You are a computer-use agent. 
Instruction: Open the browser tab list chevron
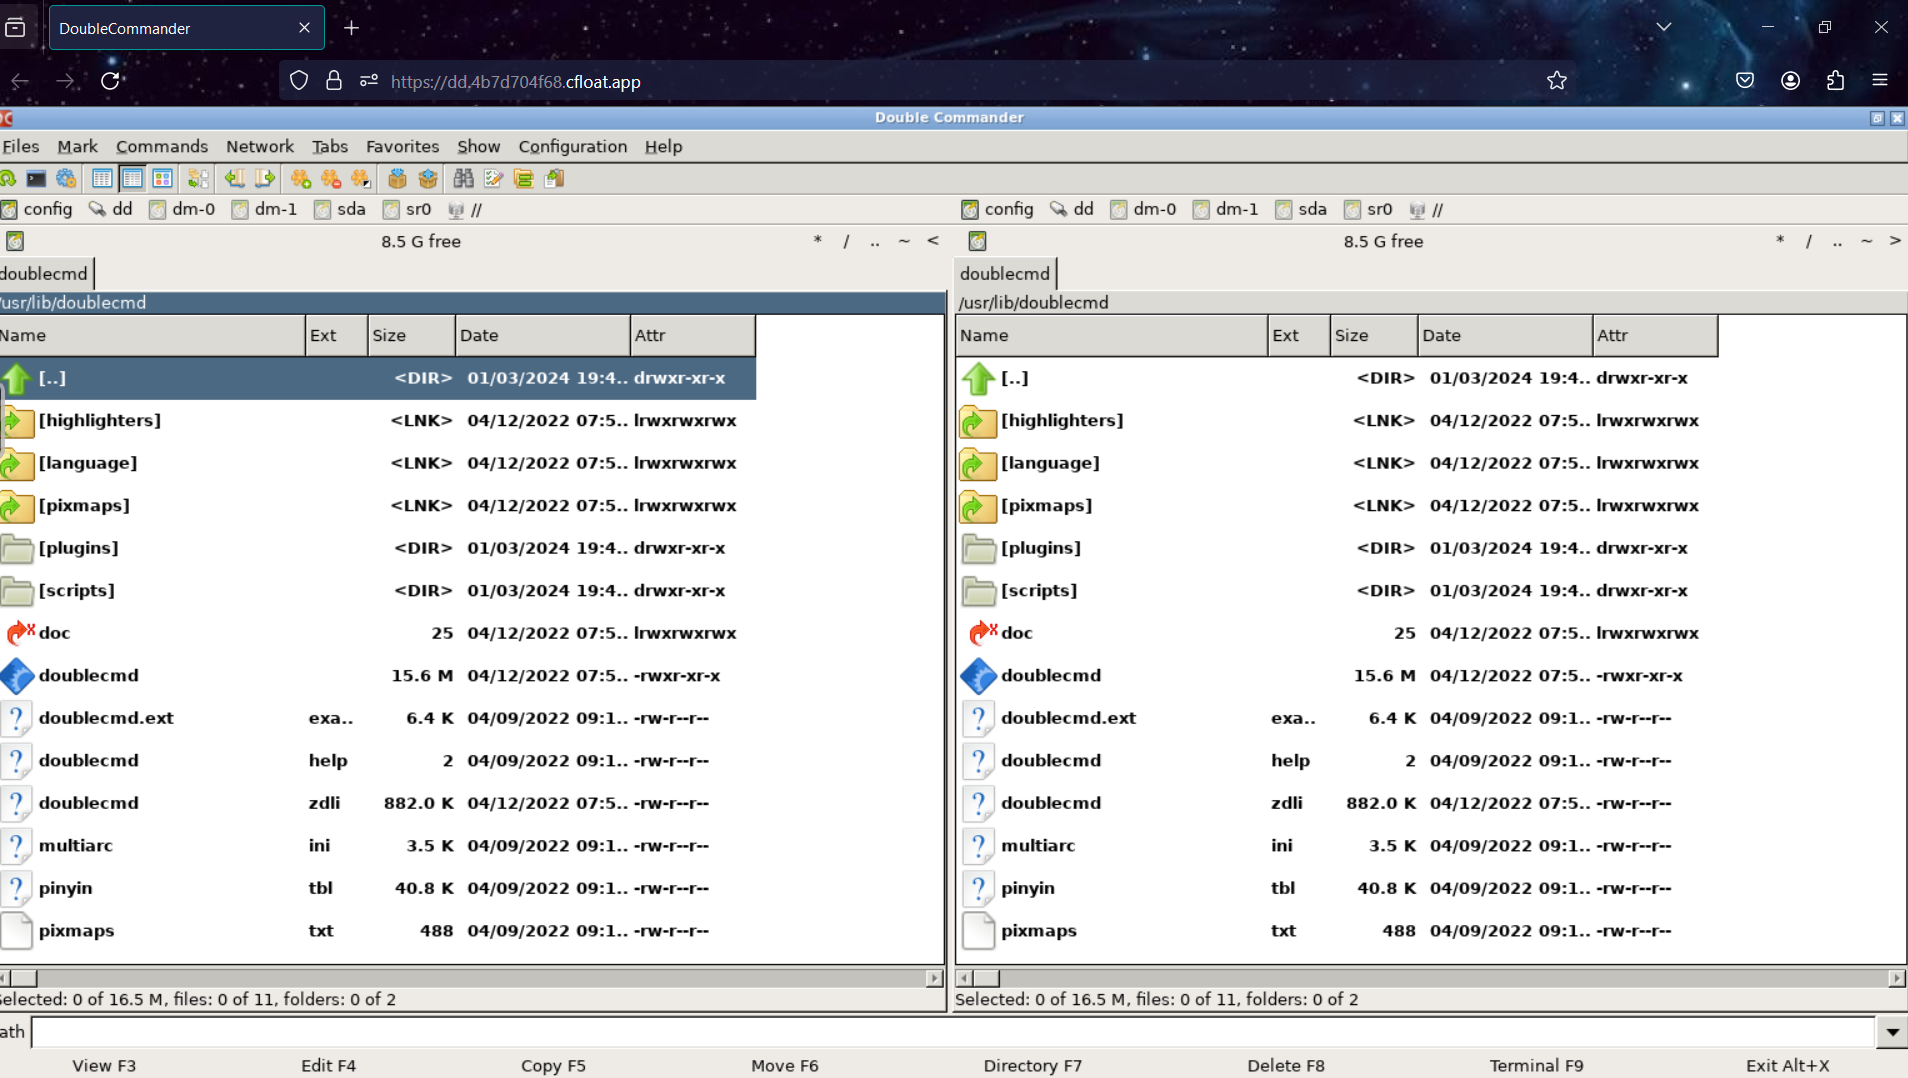[1664, 27]
